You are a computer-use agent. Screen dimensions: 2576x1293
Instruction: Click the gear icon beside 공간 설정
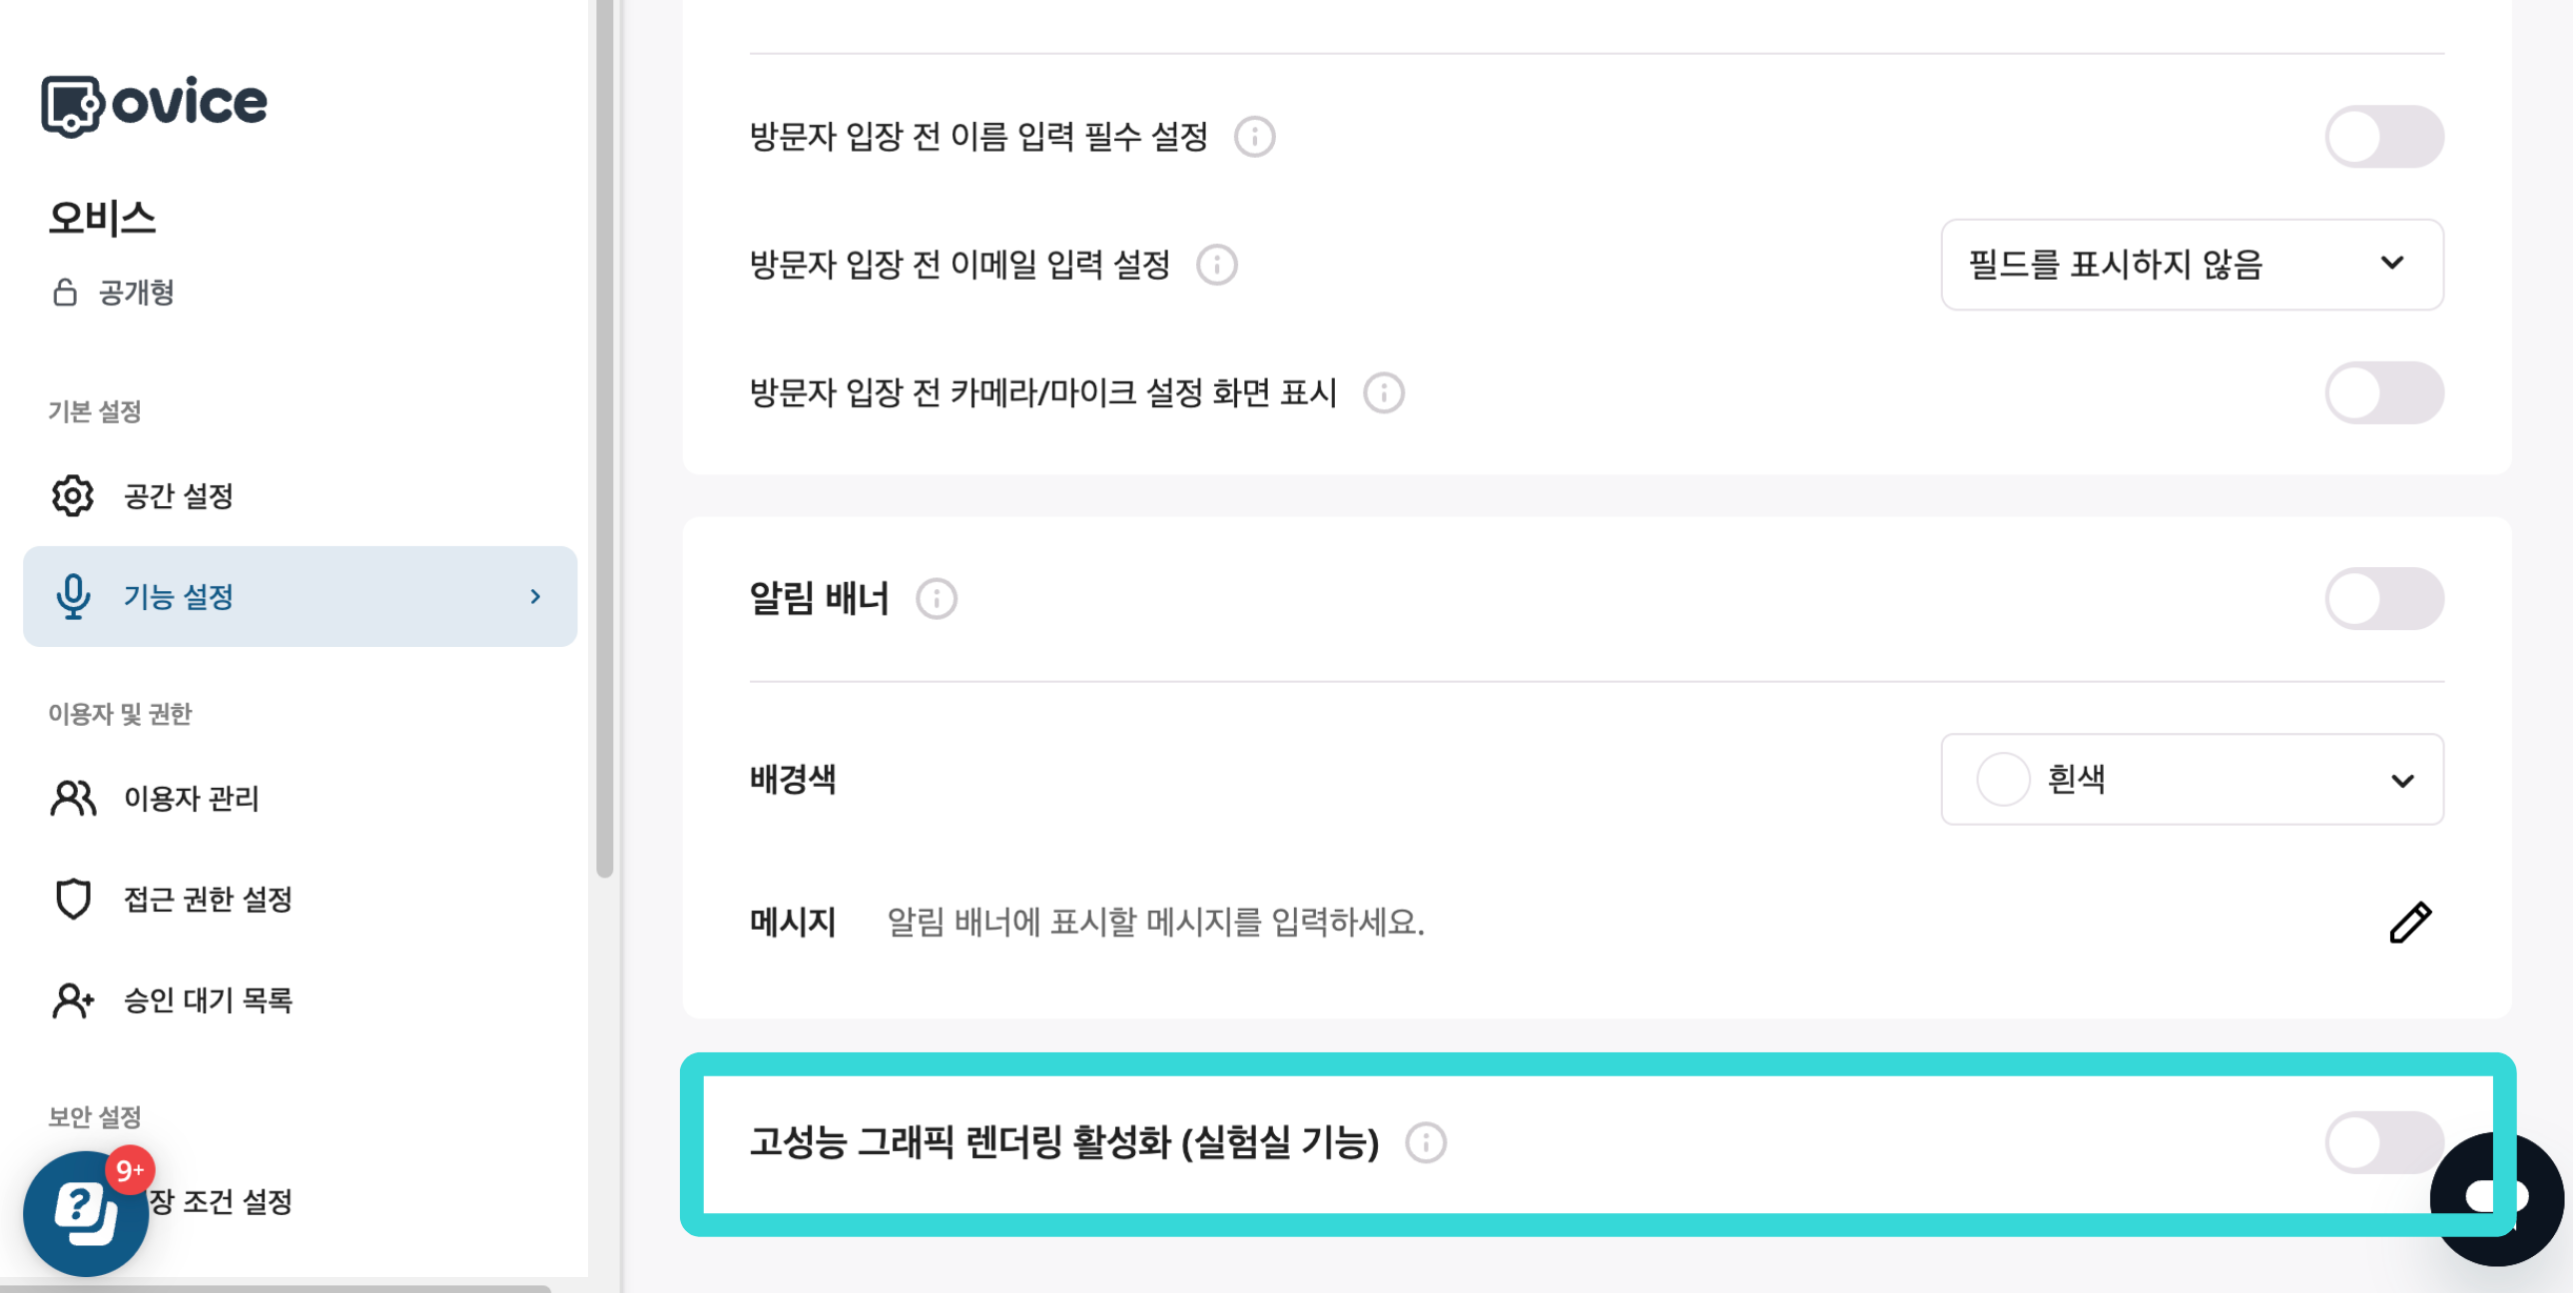coord(72,495)
